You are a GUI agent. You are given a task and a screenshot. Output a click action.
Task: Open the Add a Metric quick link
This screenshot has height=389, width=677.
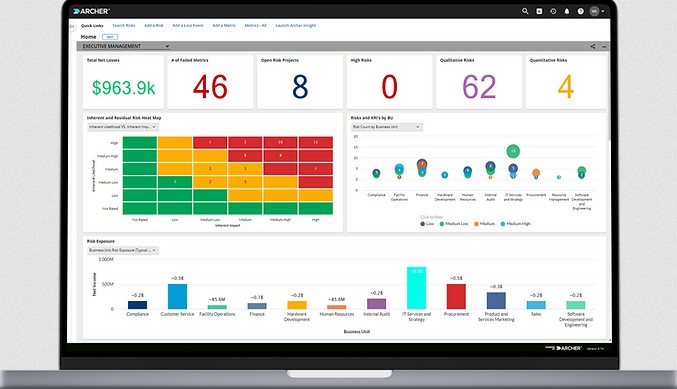[224, 25]
